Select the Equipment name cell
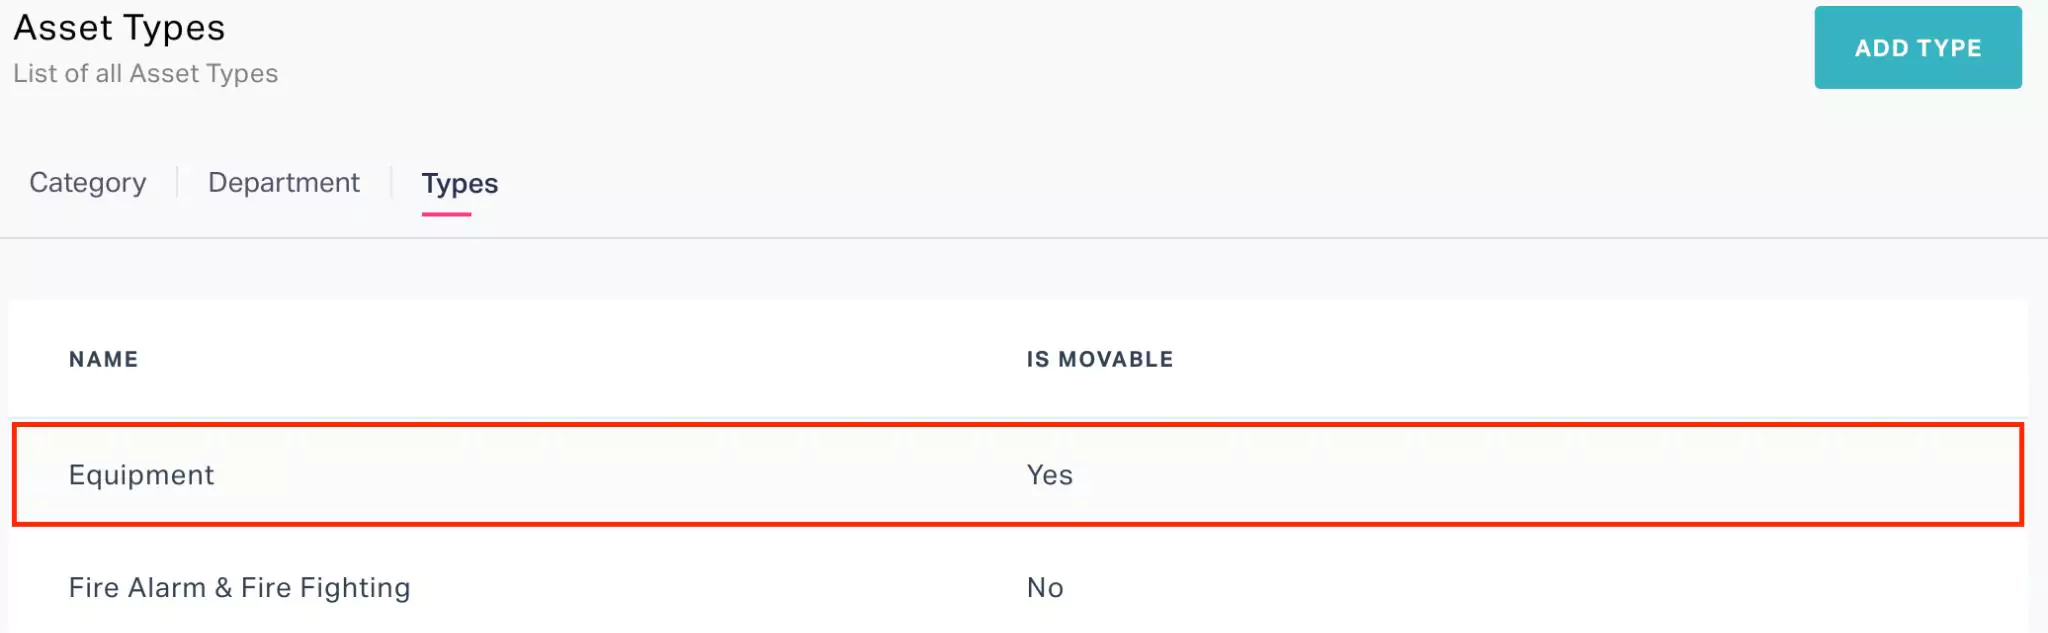Screen dimensions: 2048x633 141,475
